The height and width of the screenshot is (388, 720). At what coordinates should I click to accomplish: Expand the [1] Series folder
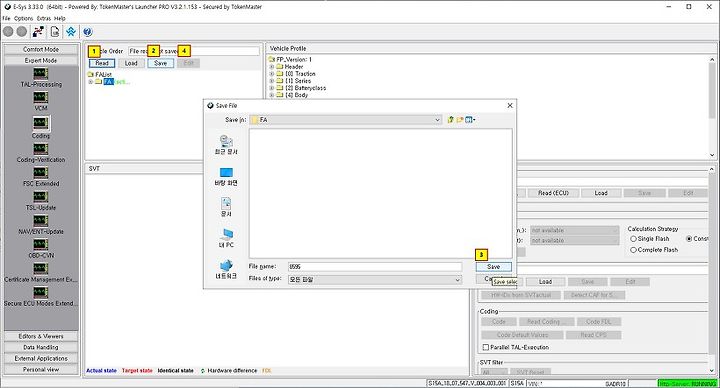(x=271, y=81)
